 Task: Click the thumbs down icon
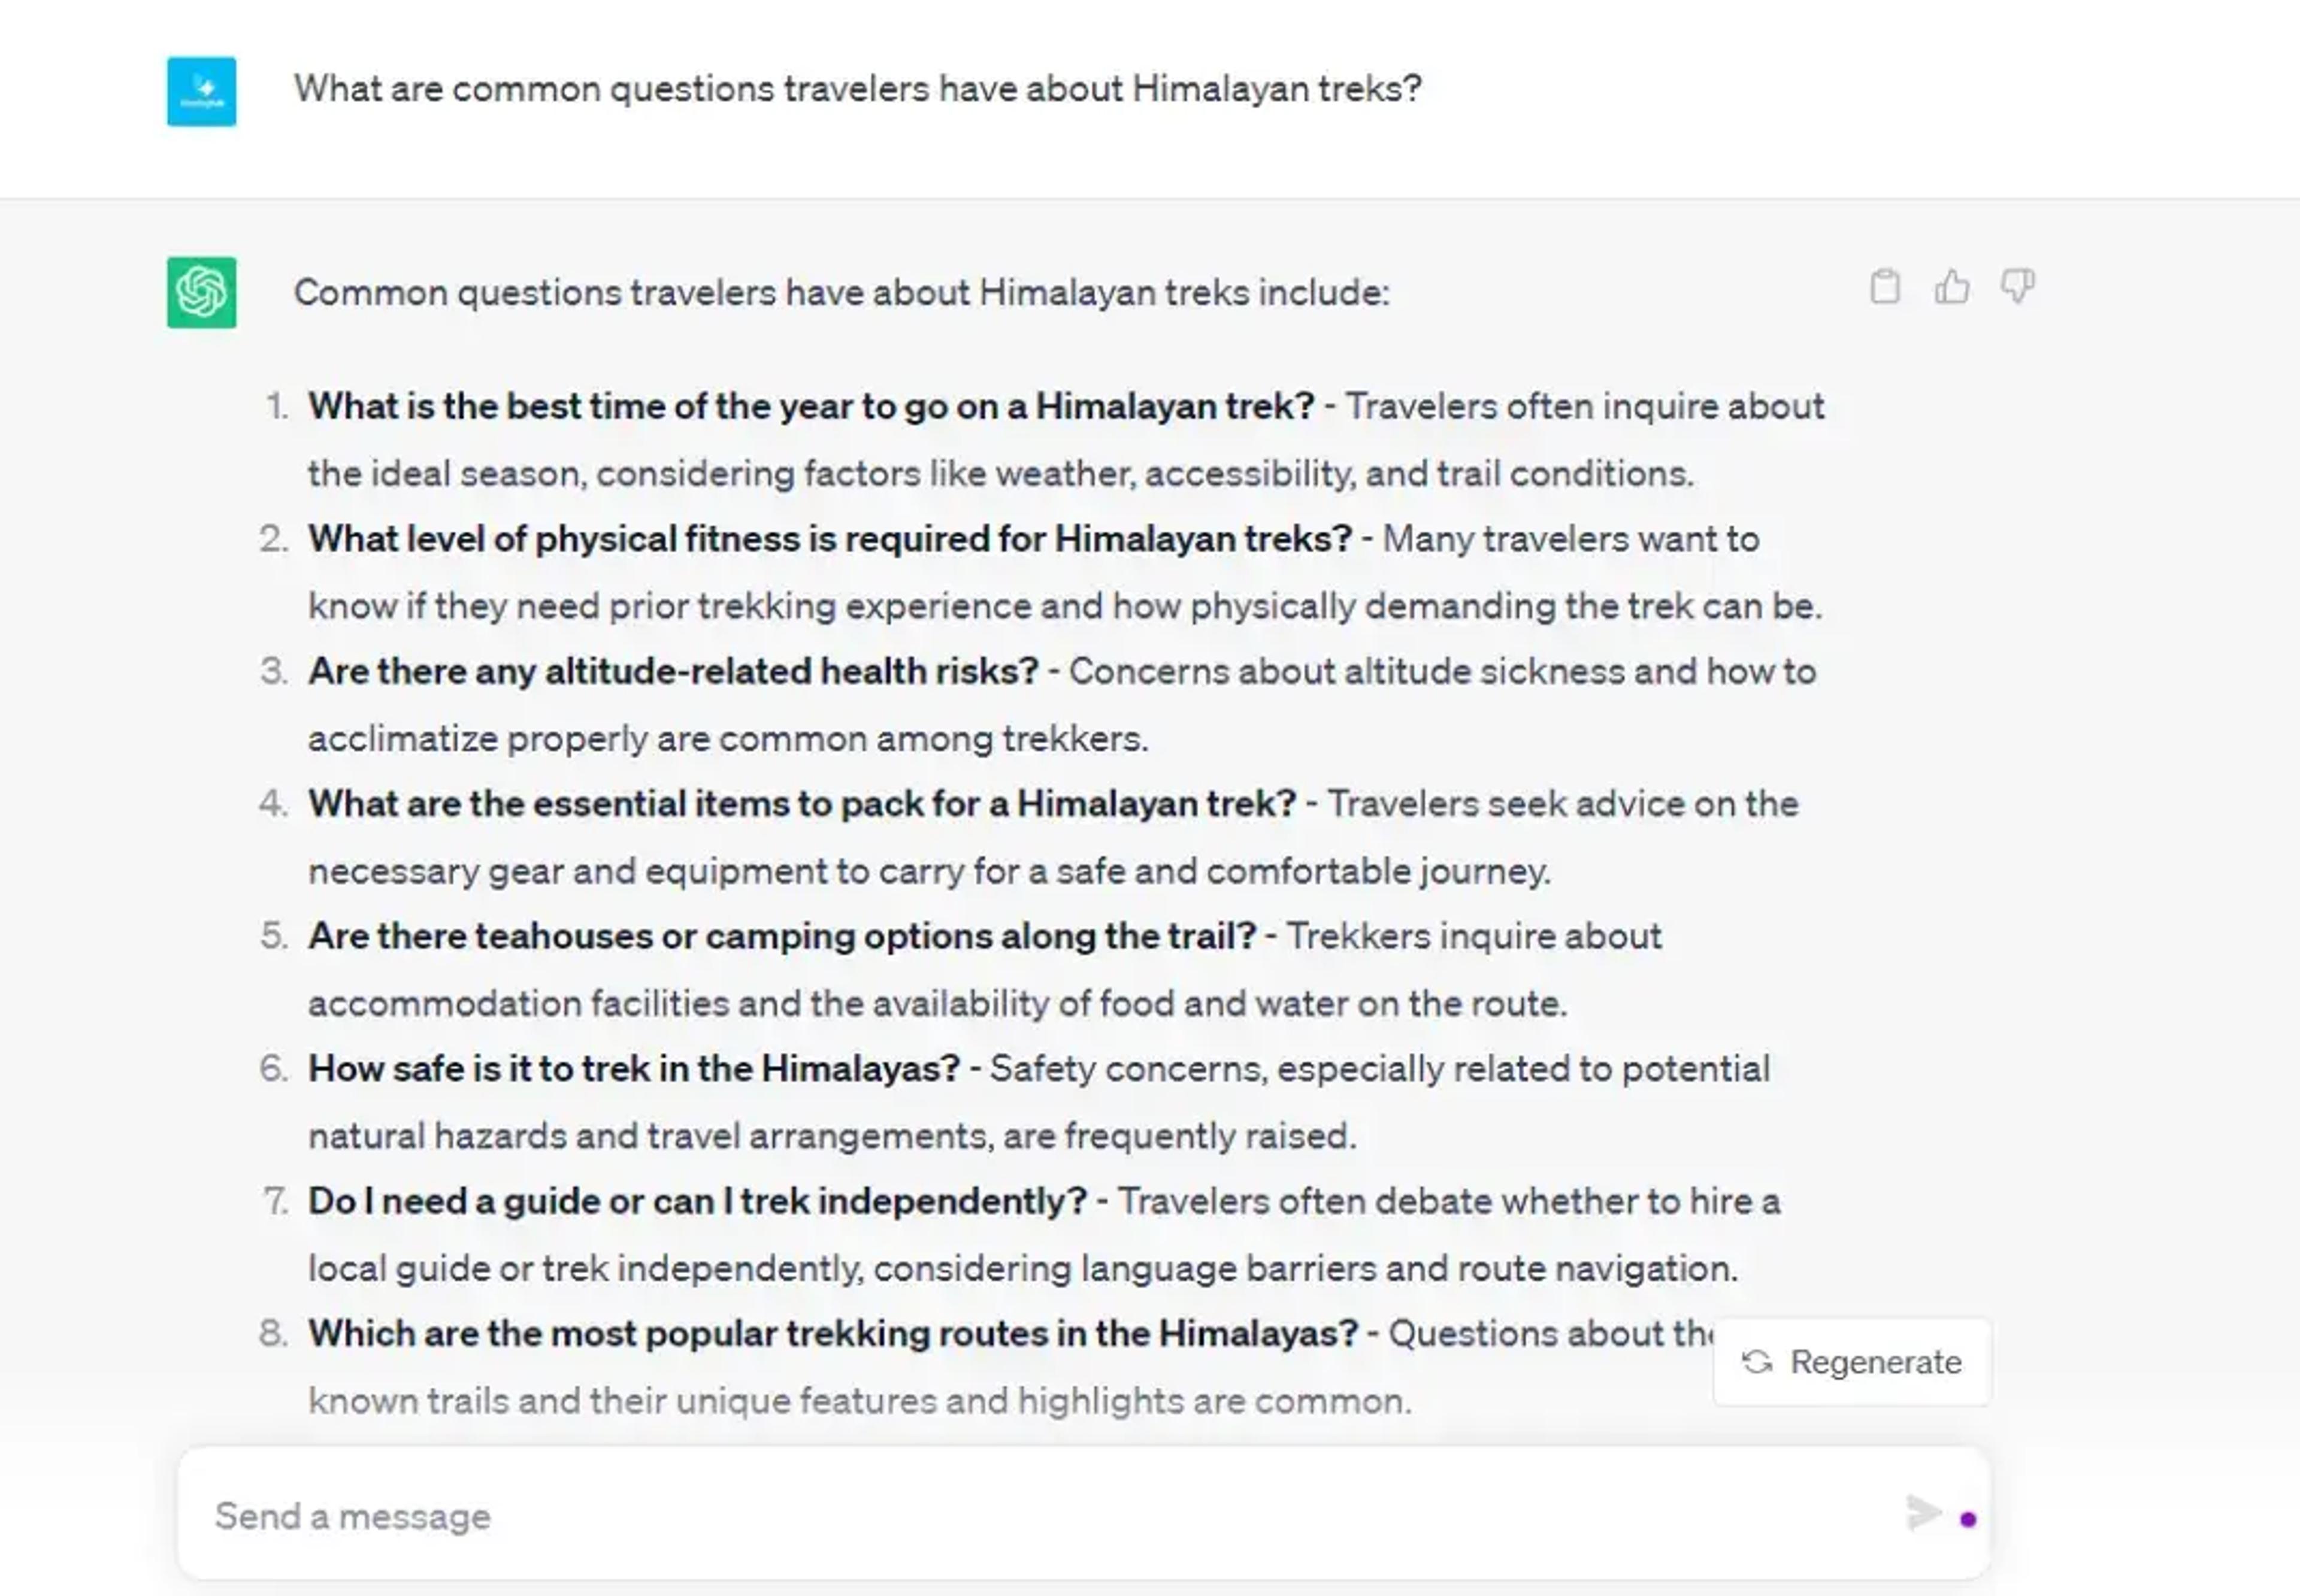click(x=2017, y=287)
